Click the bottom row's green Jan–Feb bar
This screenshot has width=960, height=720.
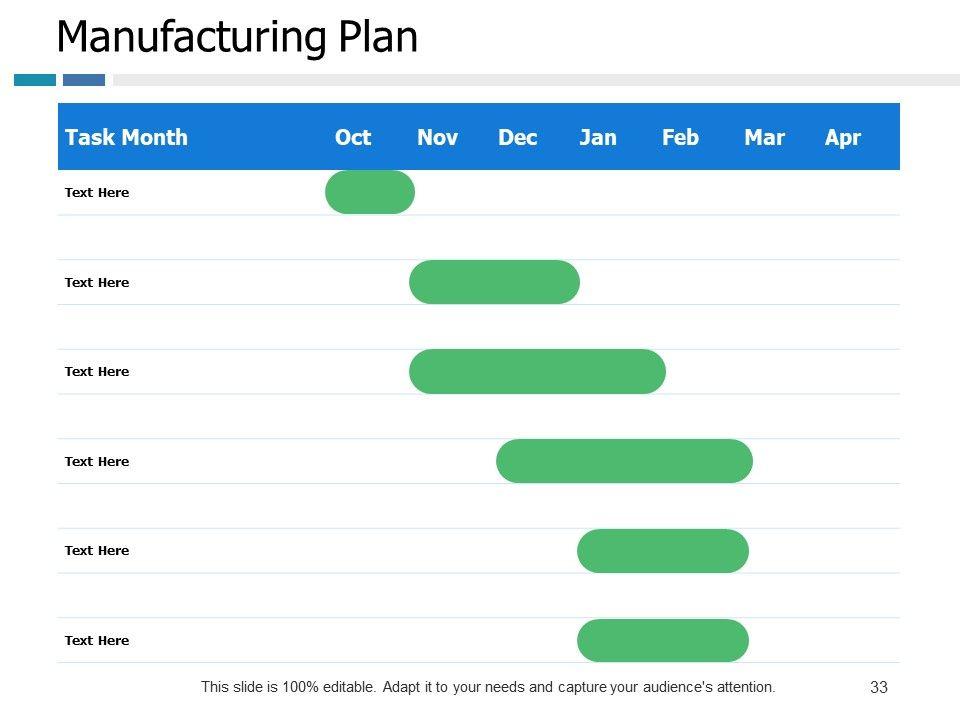tap(662, 640)
